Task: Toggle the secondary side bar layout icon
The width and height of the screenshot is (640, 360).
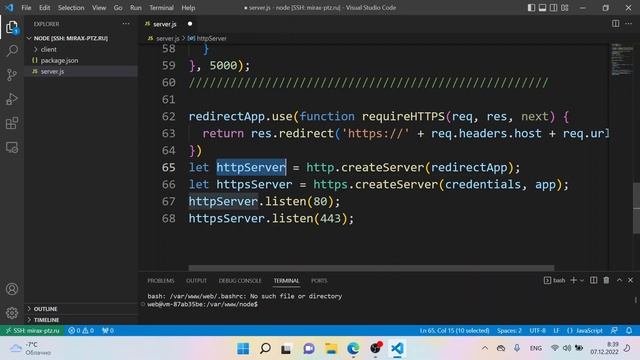Action: click(x=553, y=8)
